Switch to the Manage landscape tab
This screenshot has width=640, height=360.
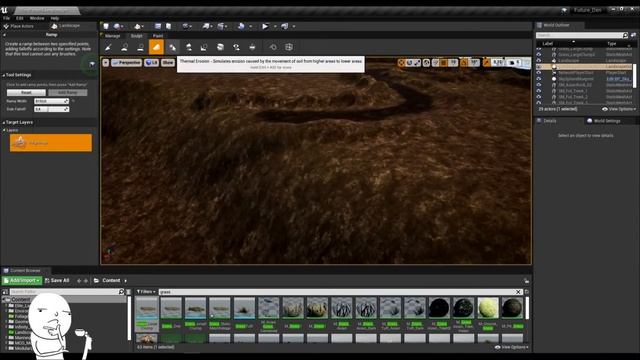pos(112,36)
